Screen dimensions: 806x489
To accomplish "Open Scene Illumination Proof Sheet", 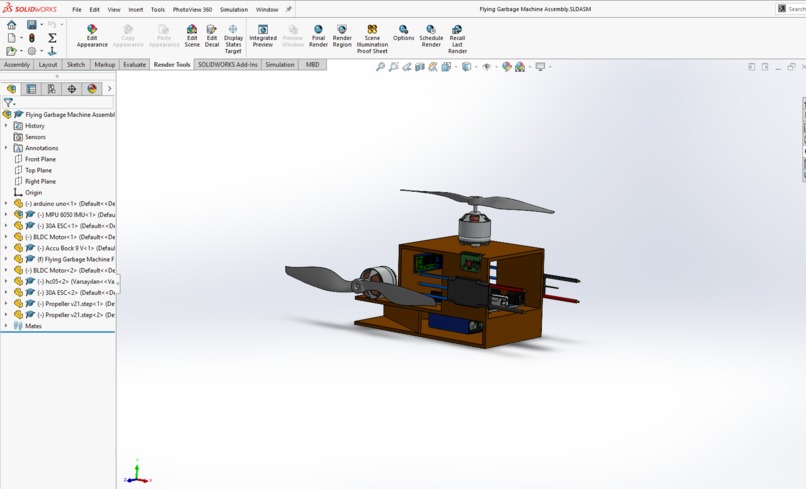I will tap(372, 39).
